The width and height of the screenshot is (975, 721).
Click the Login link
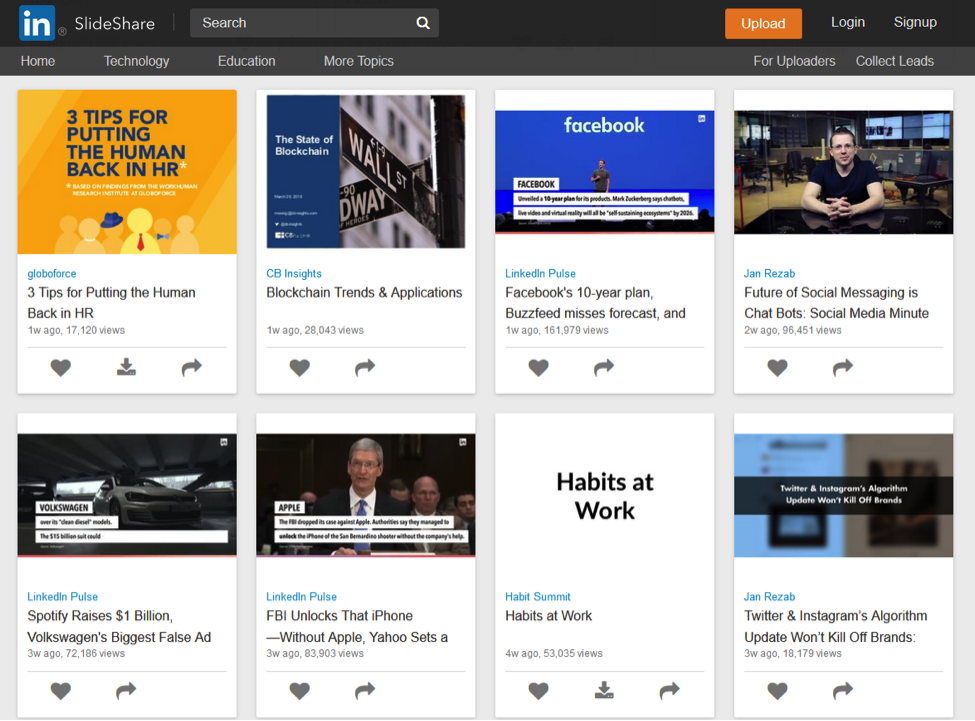[x=848, y=22]
